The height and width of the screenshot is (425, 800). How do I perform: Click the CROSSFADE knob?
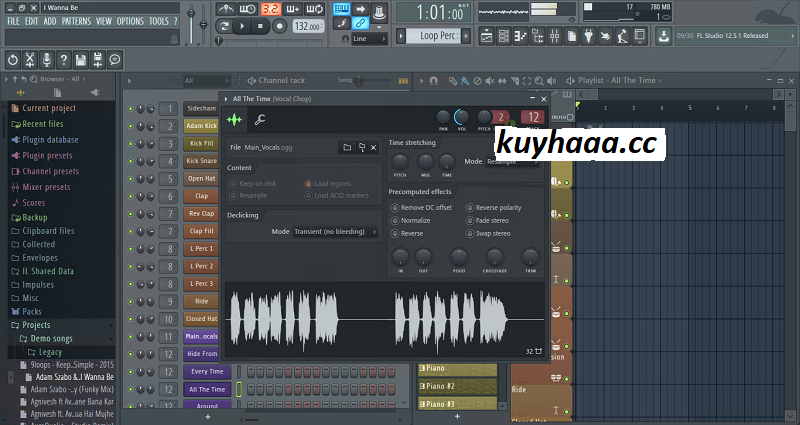point(494,257)
